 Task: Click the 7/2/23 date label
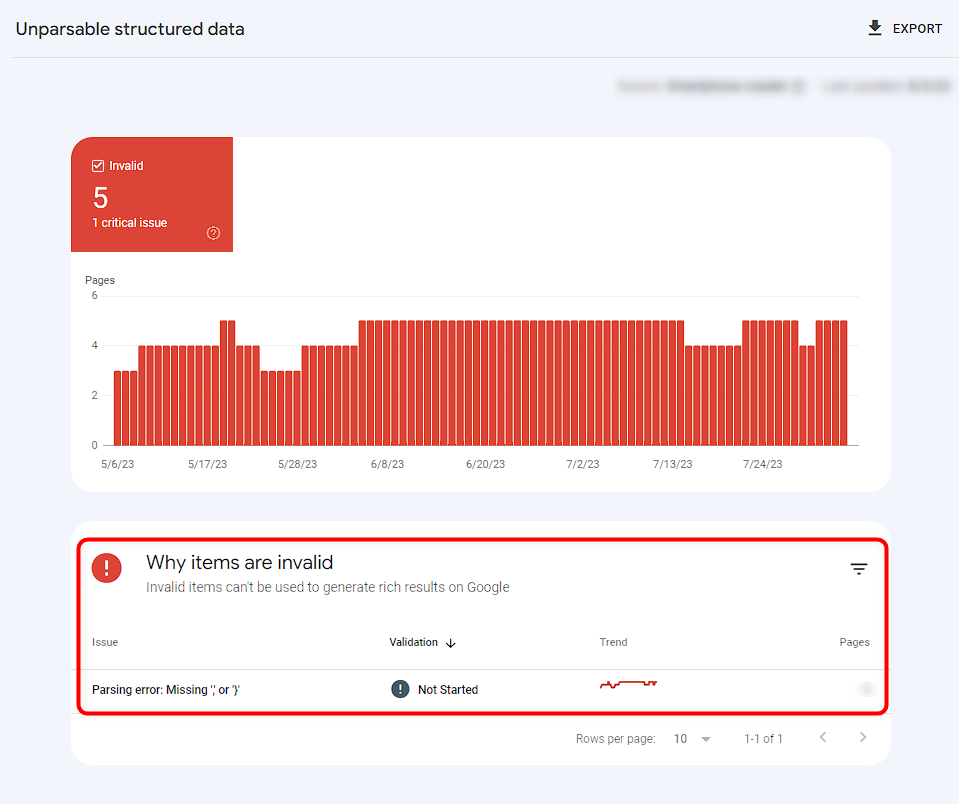click(582, 464)
